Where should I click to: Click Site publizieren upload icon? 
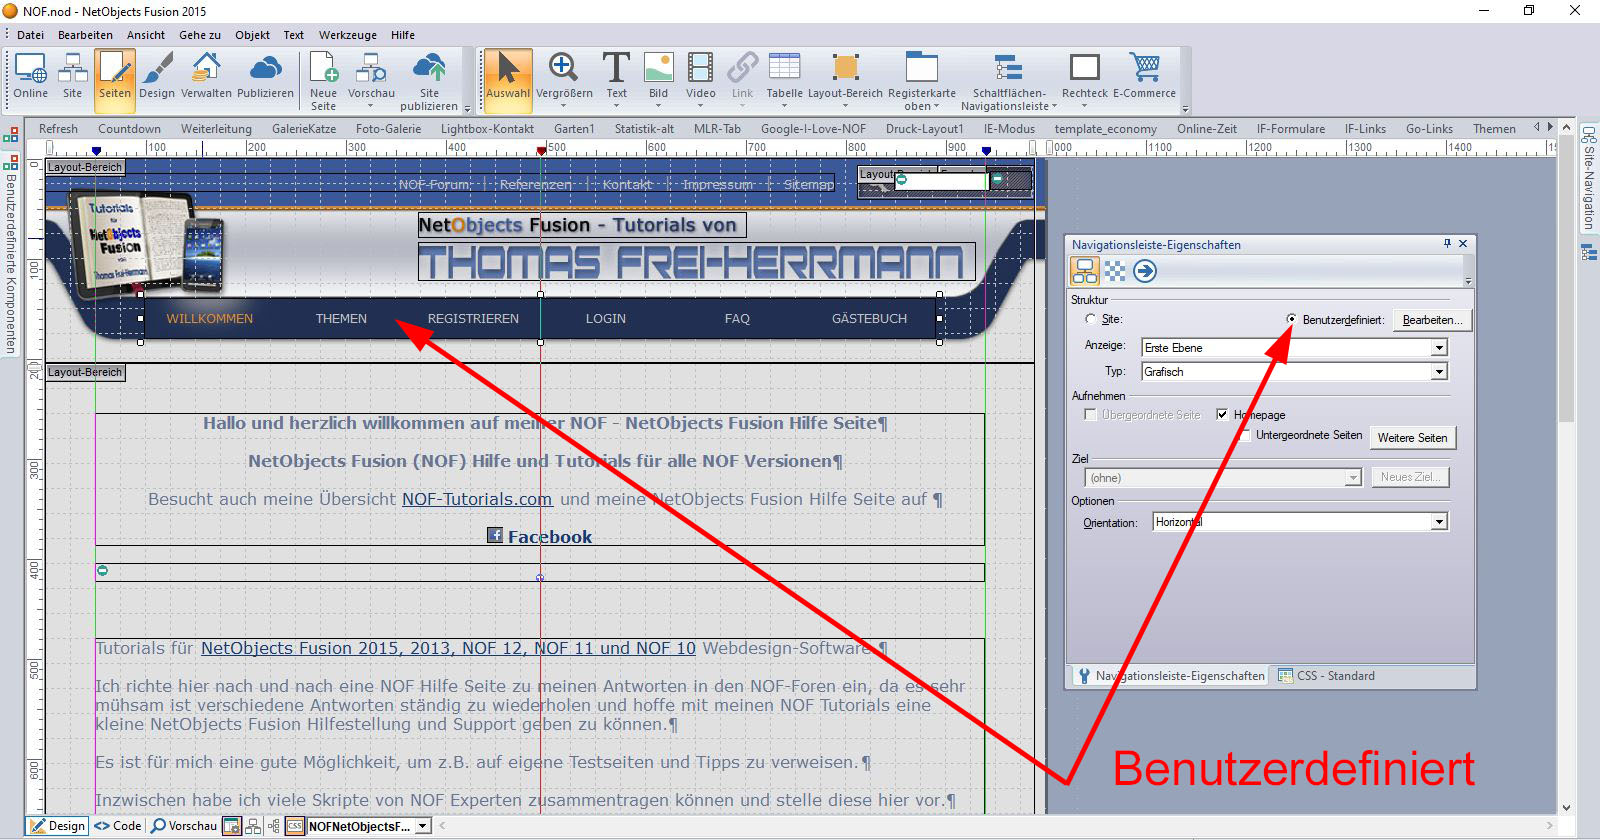point(429,68)
